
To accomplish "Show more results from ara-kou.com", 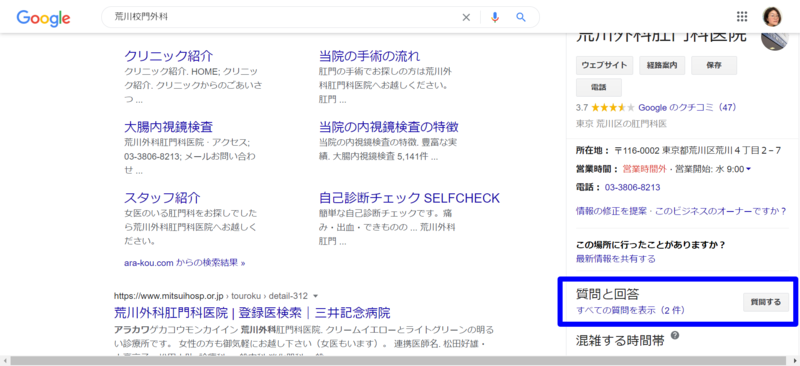I will (185, 263).
